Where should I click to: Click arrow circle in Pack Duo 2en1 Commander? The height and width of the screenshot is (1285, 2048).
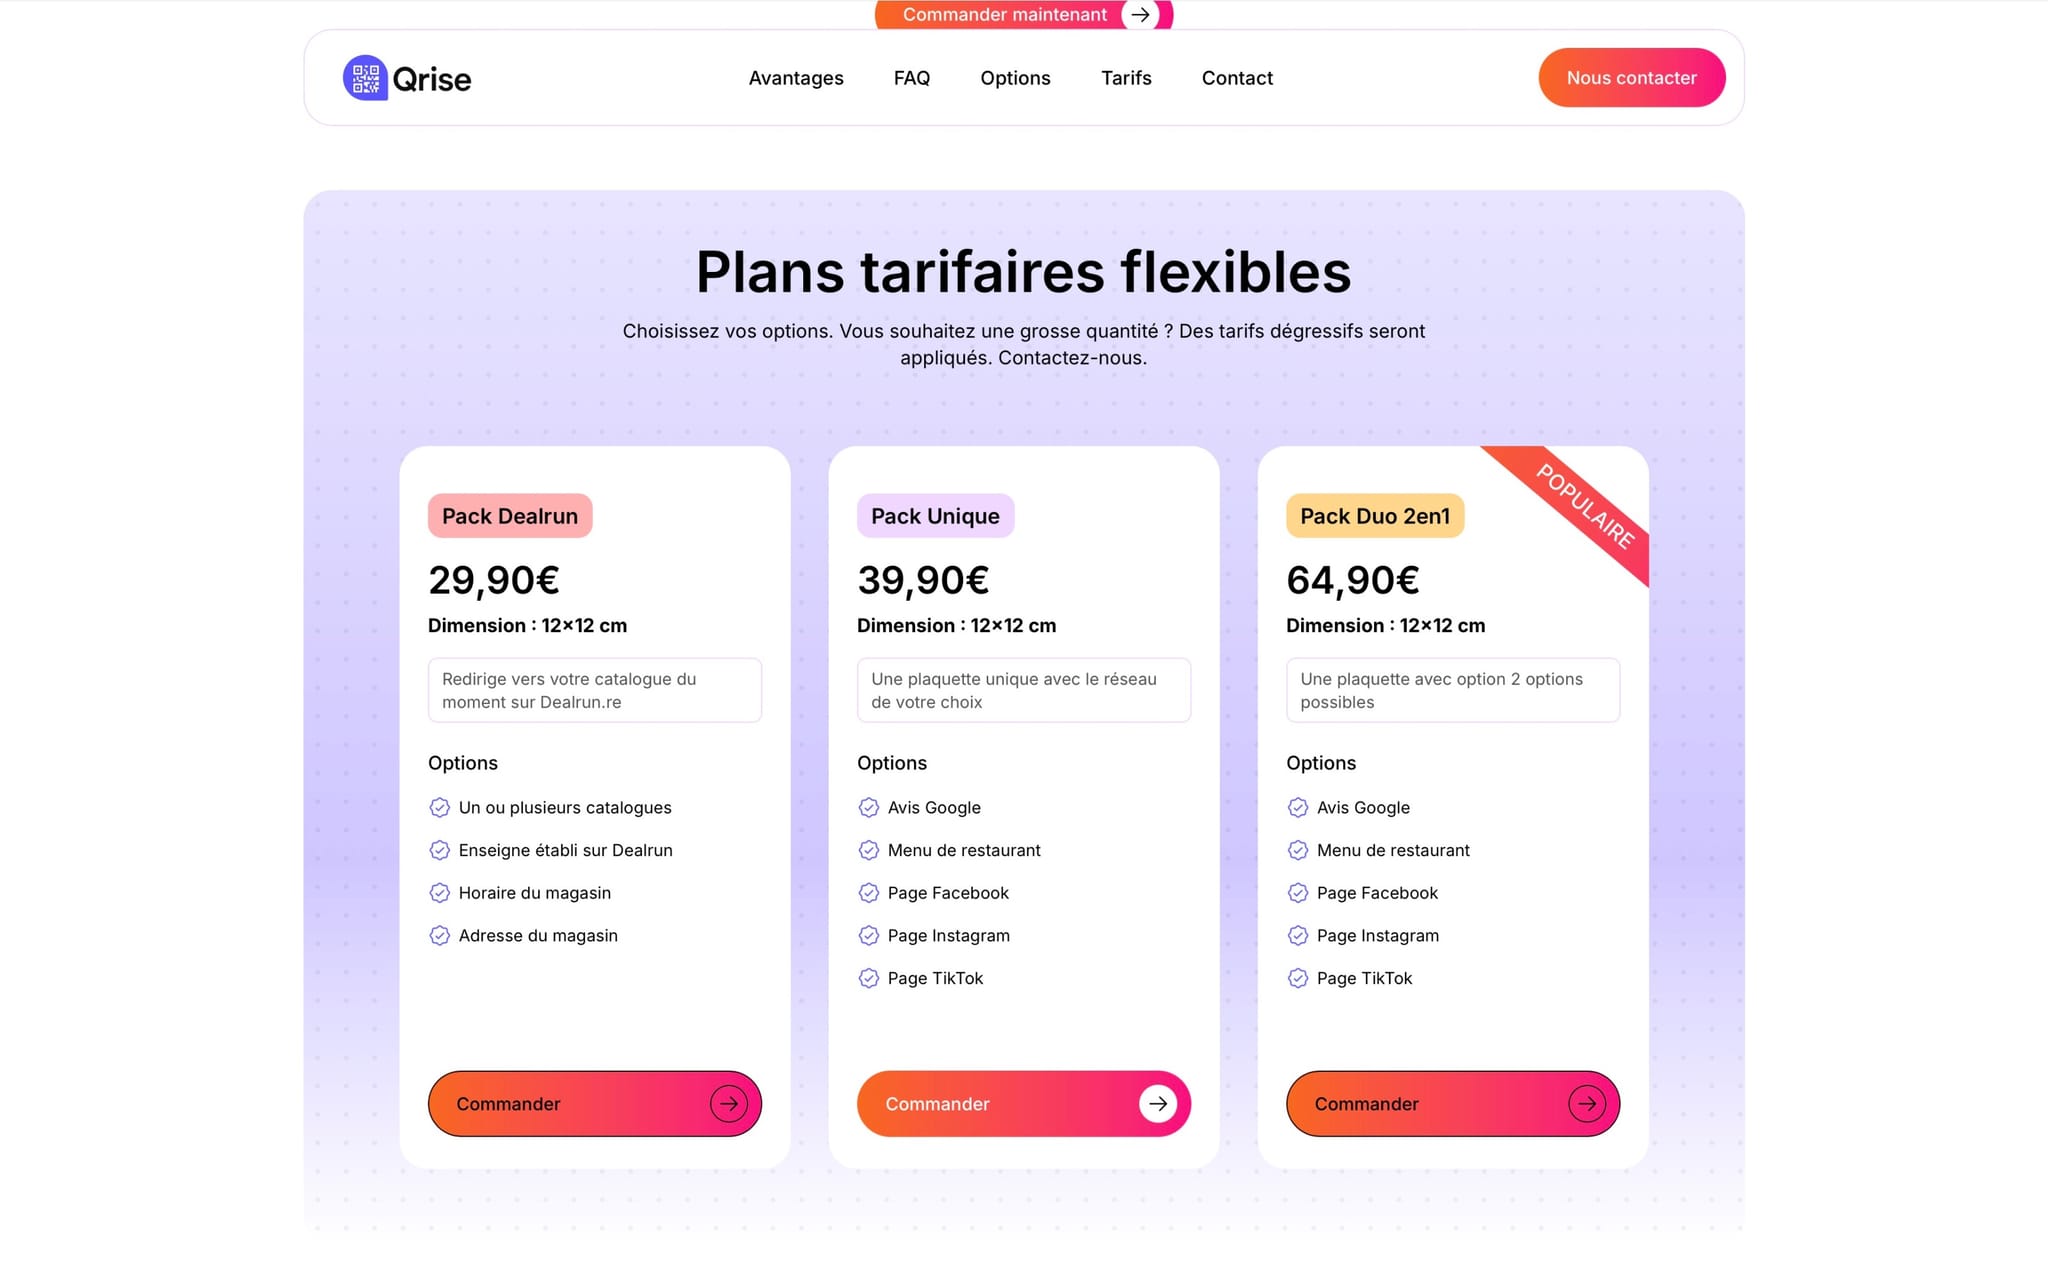[x=1587, y=1104]
